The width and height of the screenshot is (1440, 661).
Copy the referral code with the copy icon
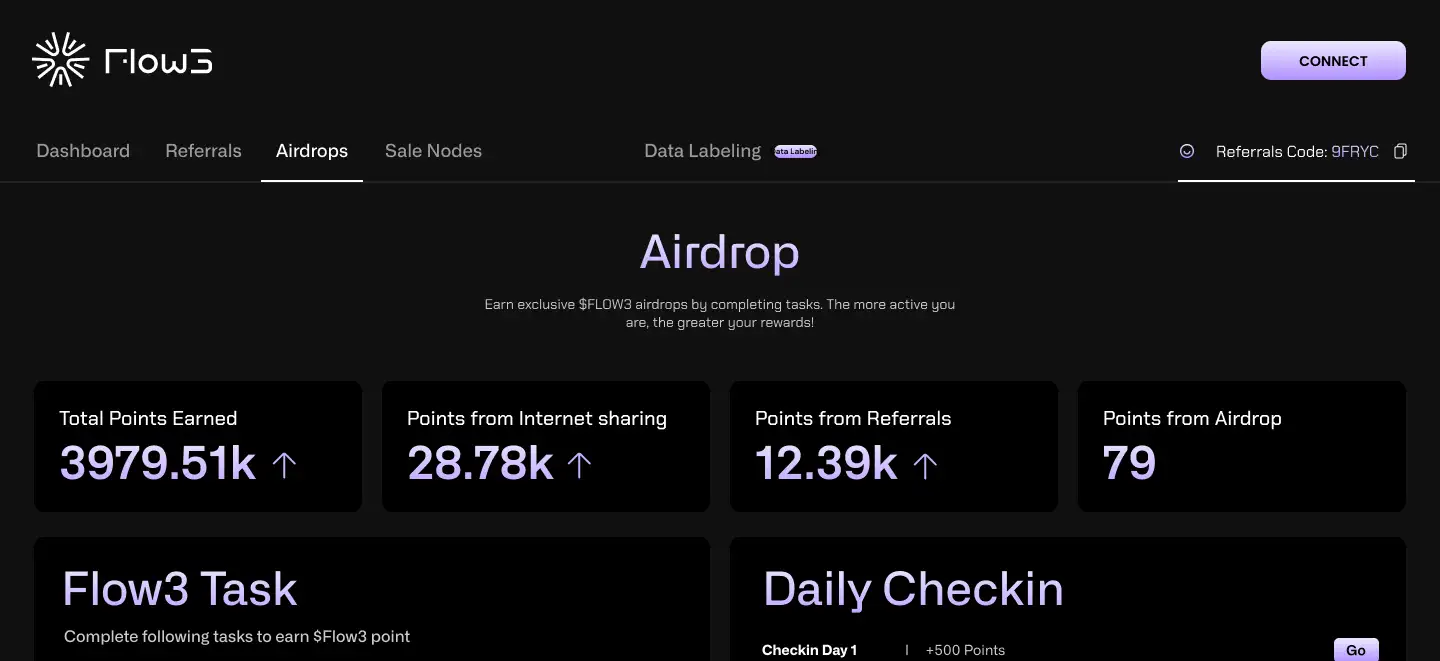[x=1400, y=151]
